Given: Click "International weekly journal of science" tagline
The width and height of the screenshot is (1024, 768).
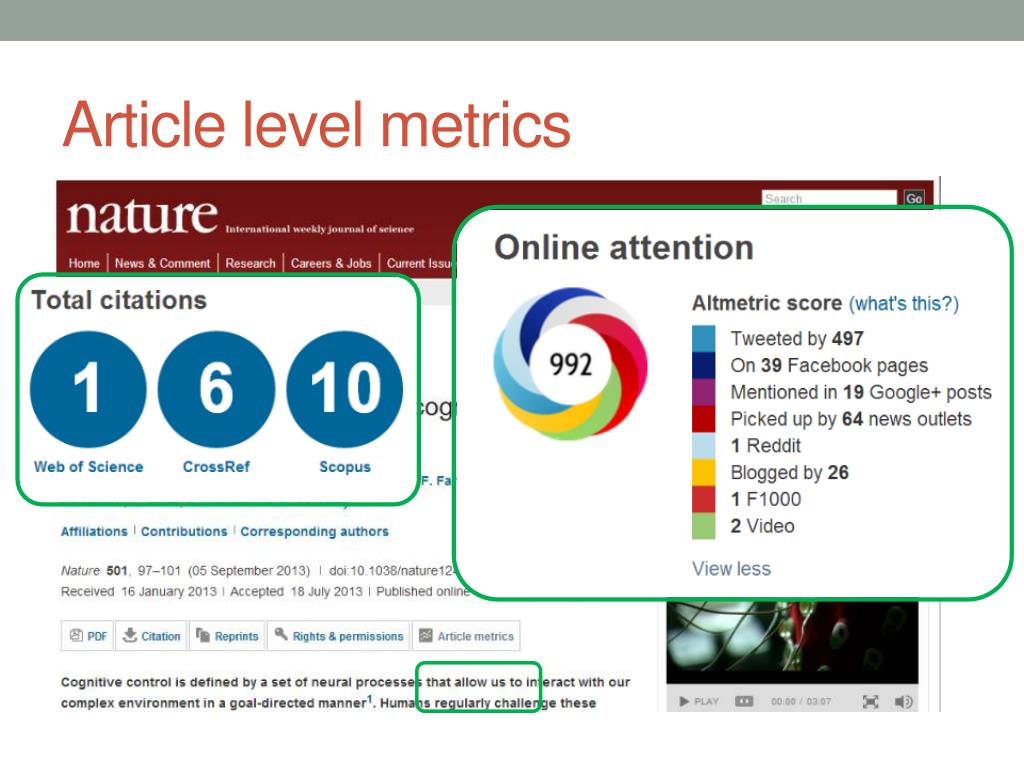Looking at the screenshot, I should [x=319, y=229].
